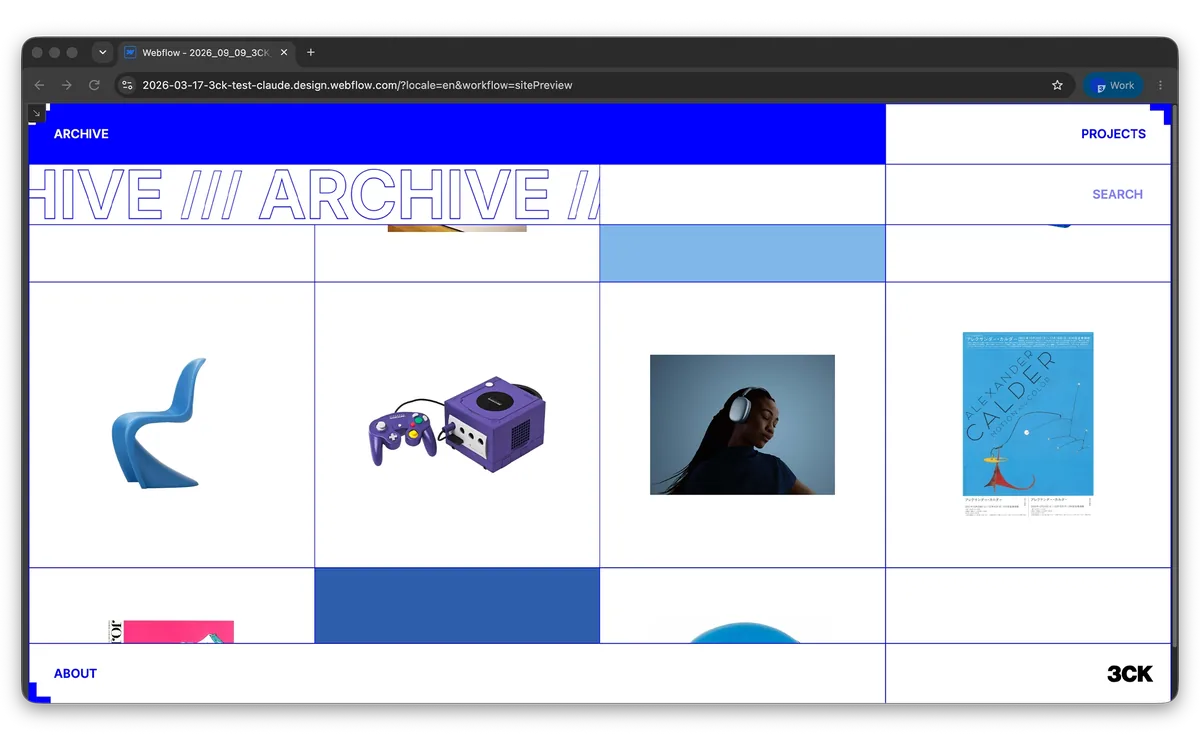The width and height of the screenshot is (1200, 750).
Task: Open a new browser tab
Action: [x=311, y=52]
